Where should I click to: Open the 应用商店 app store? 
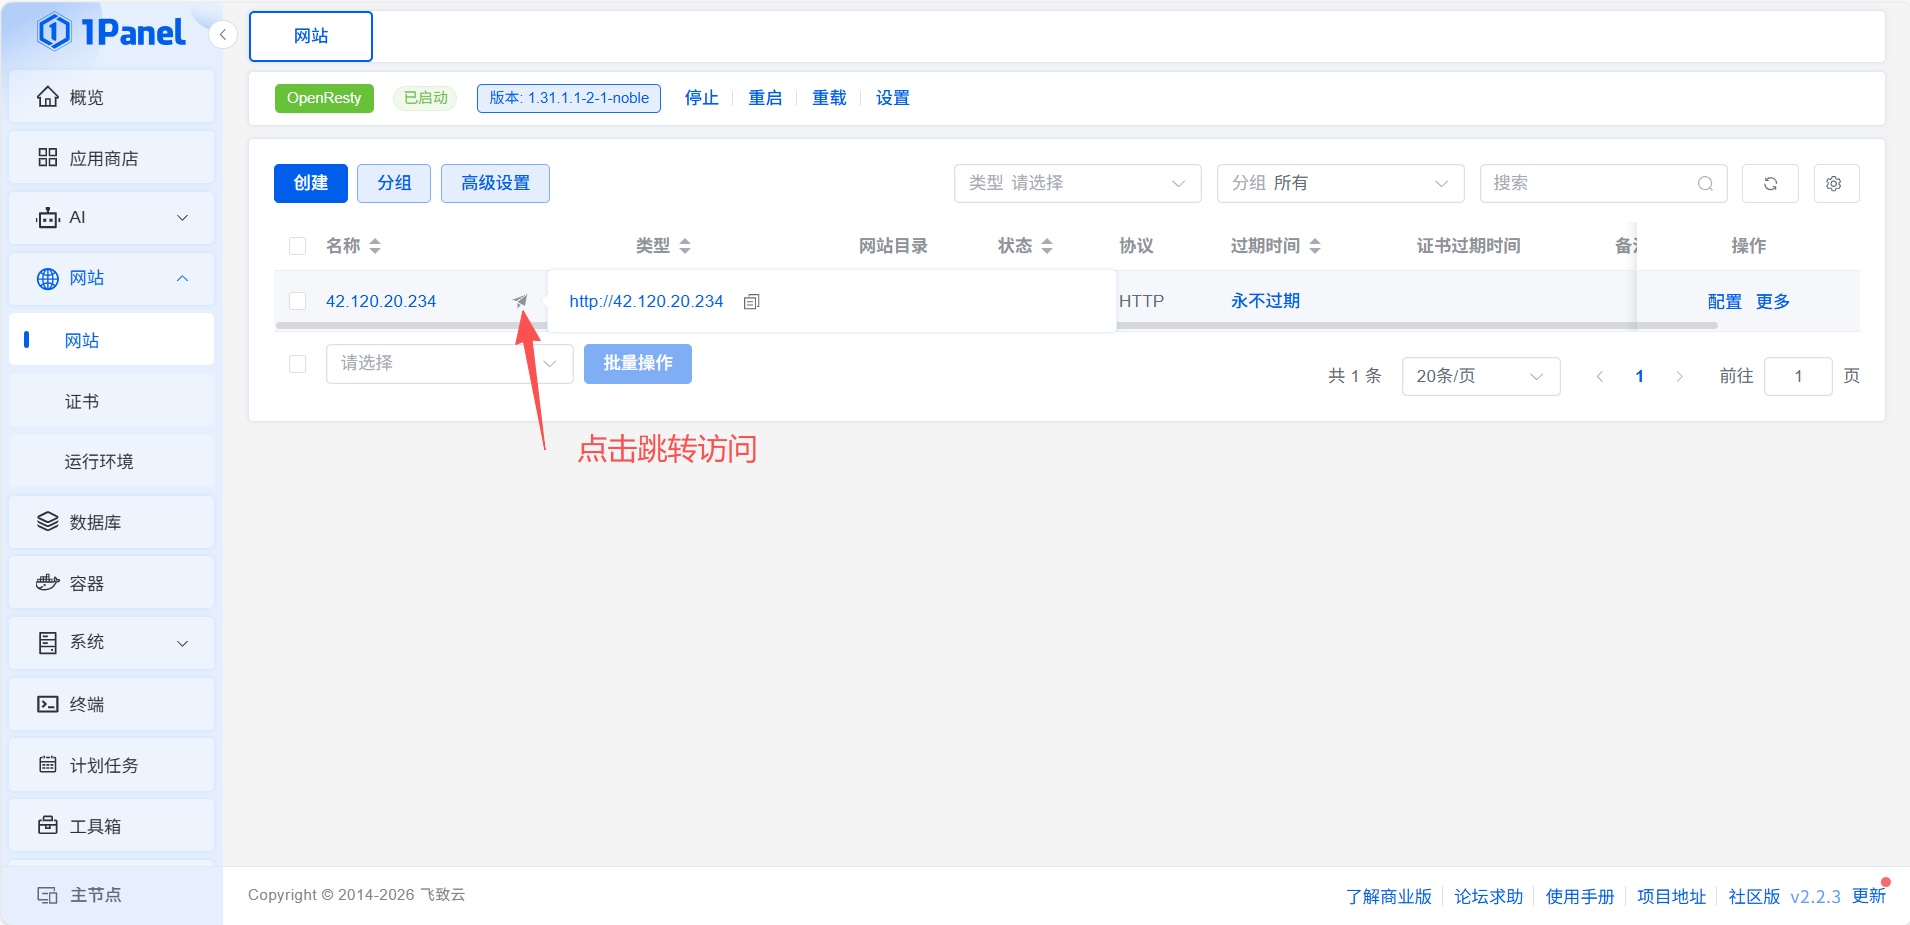[111, 158]
